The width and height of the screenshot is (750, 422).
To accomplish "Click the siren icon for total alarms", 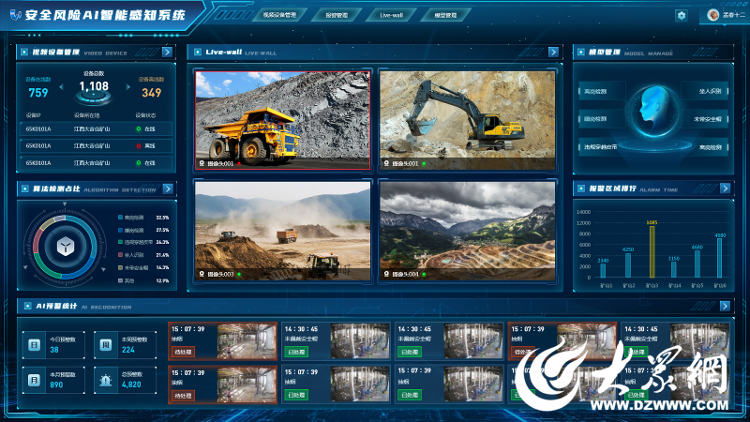I will tap(106, 380).
